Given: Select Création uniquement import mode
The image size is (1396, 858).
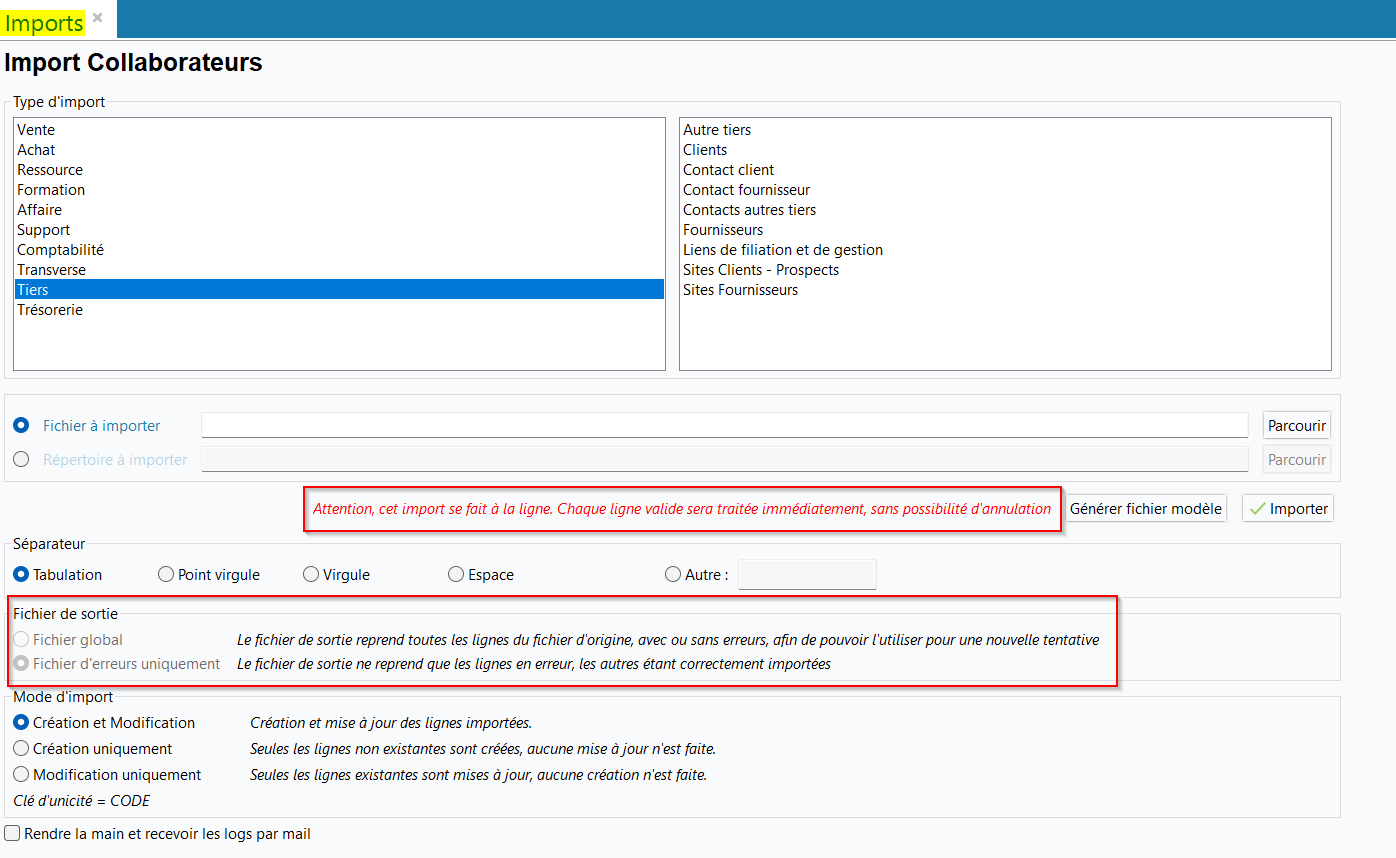Looking at the screenshot, I should (21, 748).
